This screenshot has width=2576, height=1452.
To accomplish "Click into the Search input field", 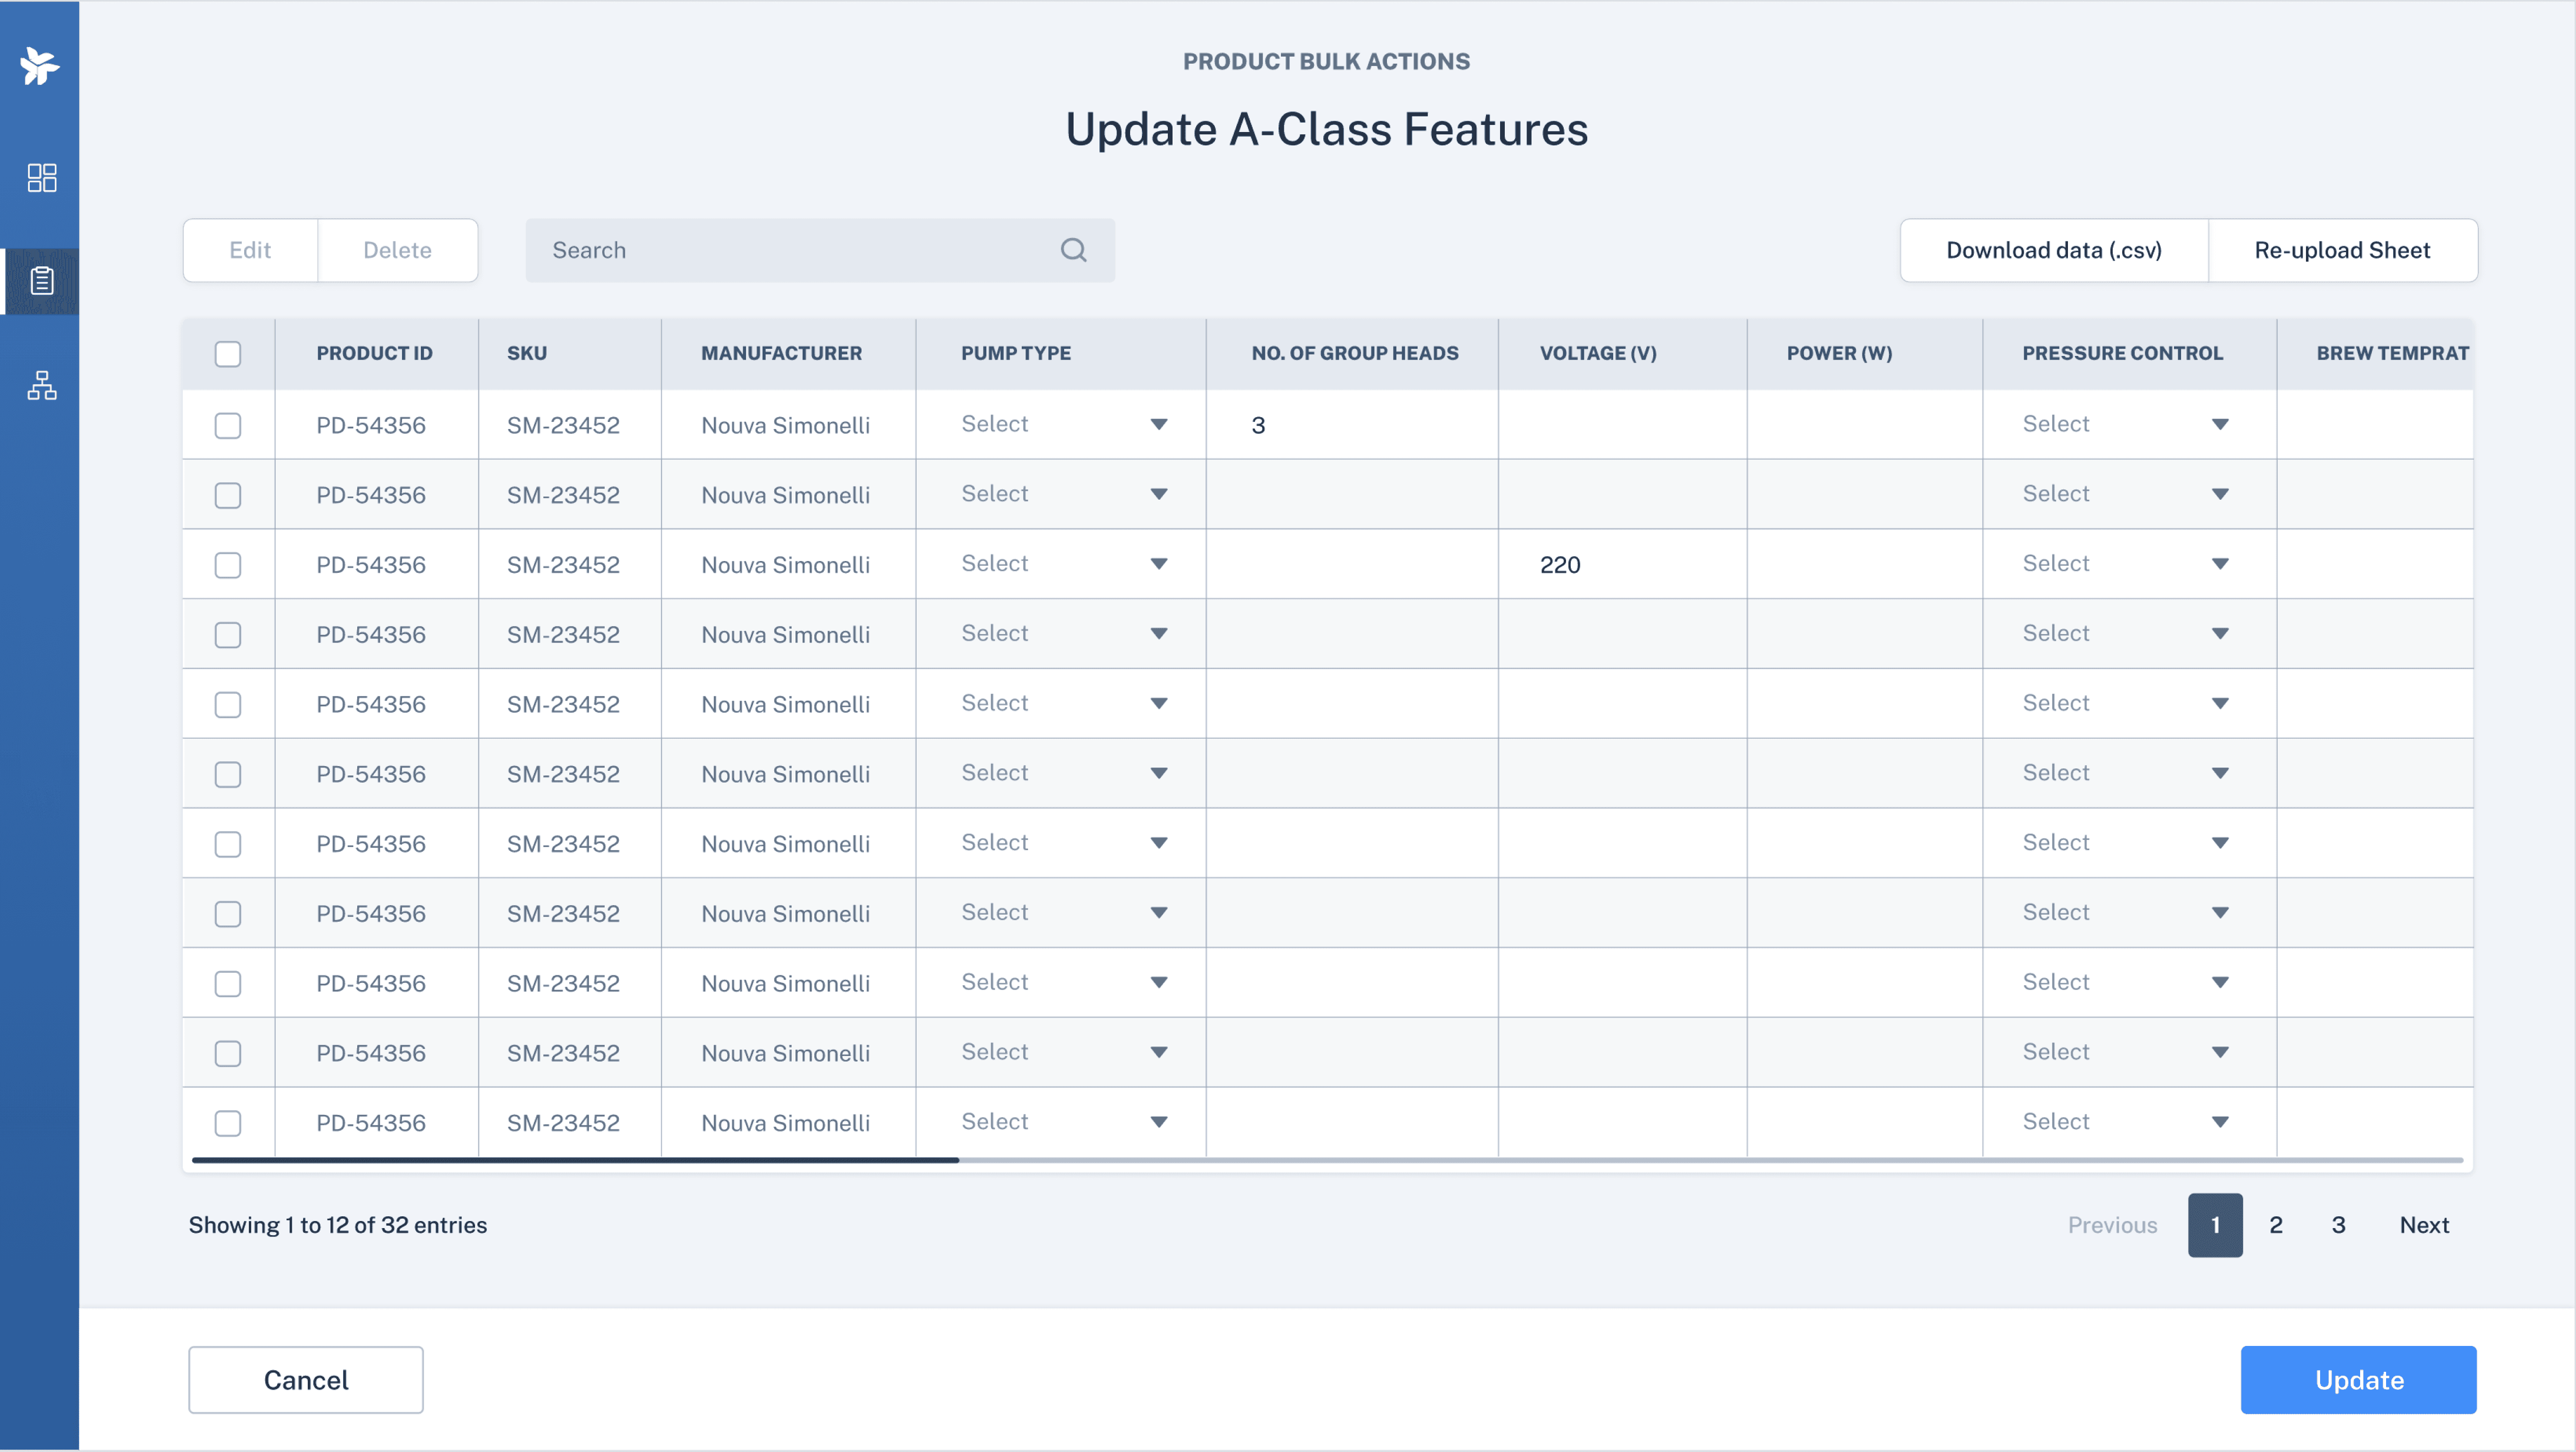I will click(x=800, y=250).
